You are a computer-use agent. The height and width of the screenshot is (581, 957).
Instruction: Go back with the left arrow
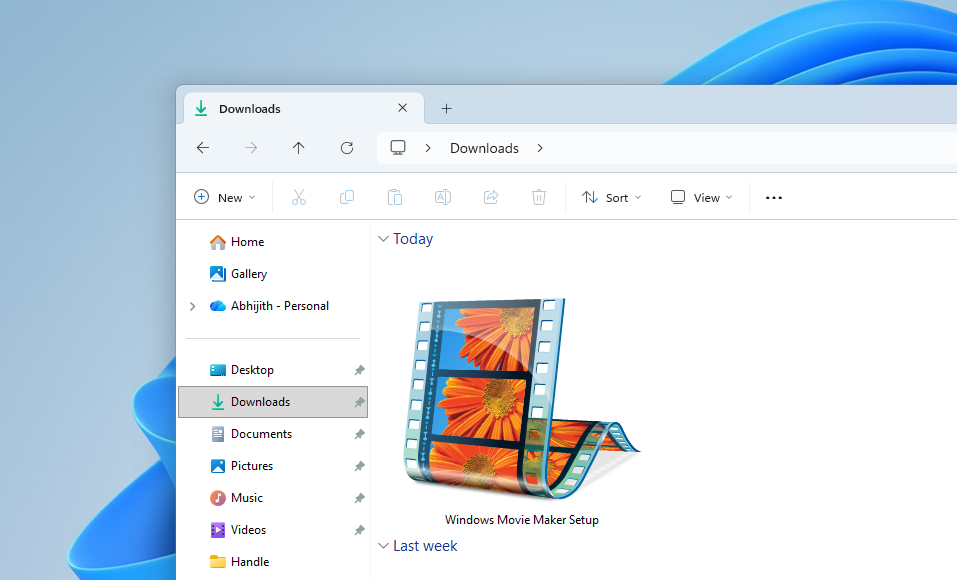pyautogui.click(x=203, y=148)
